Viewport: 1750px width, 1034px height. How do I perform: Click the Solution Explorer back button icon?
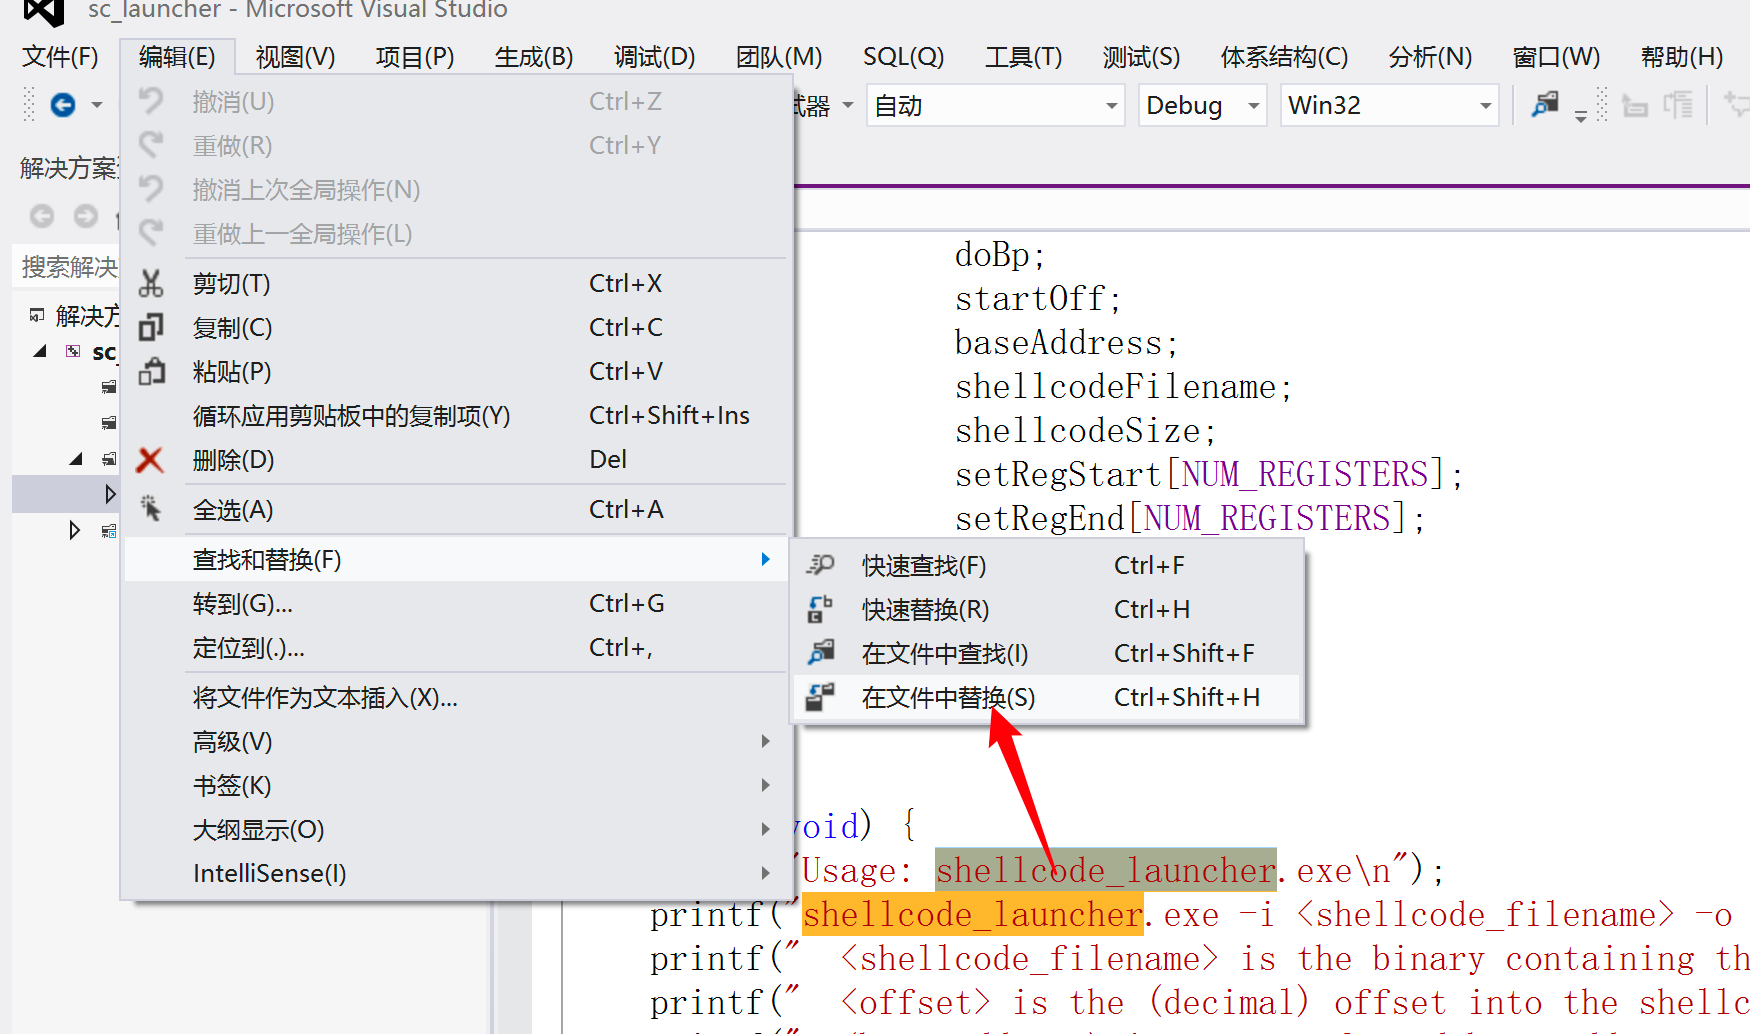[x=42, y=216]
